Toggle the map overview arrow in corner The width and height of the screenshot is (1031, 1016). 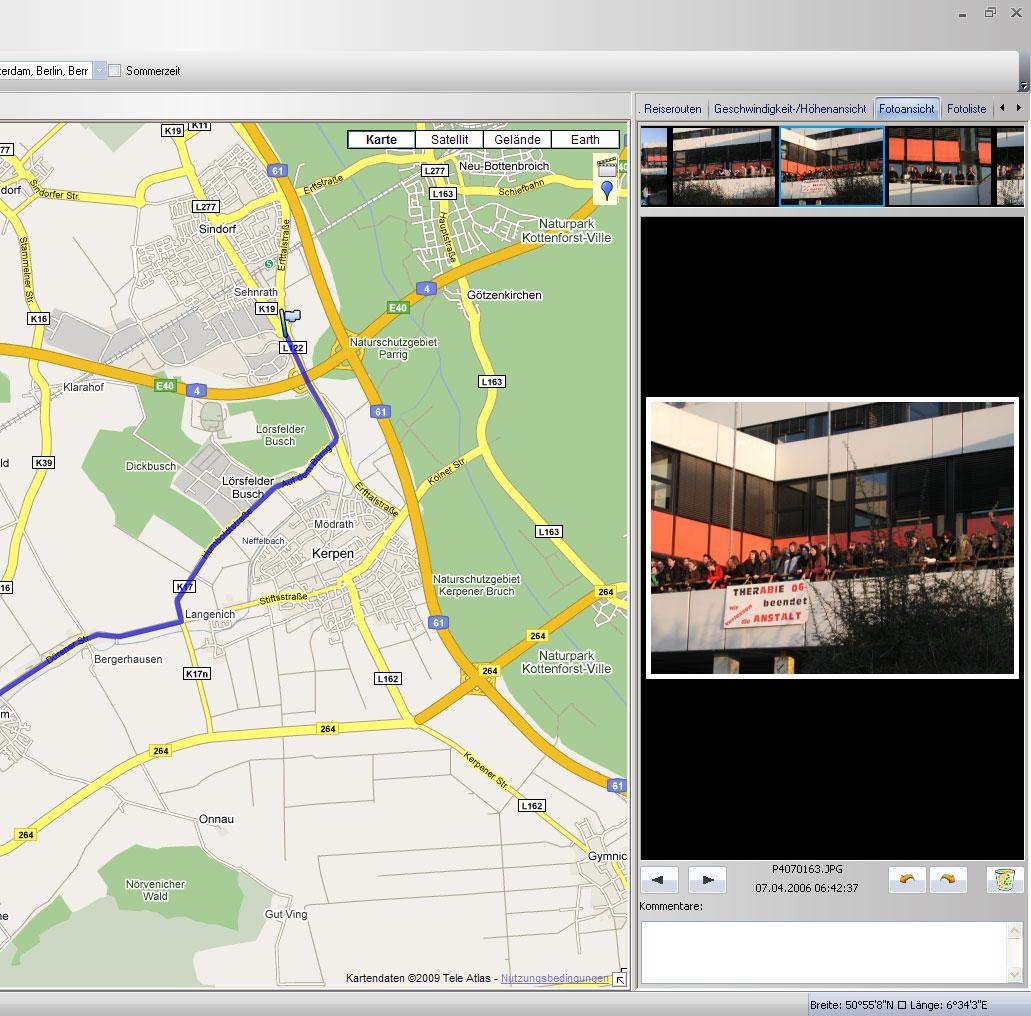(x=620, y=980)
